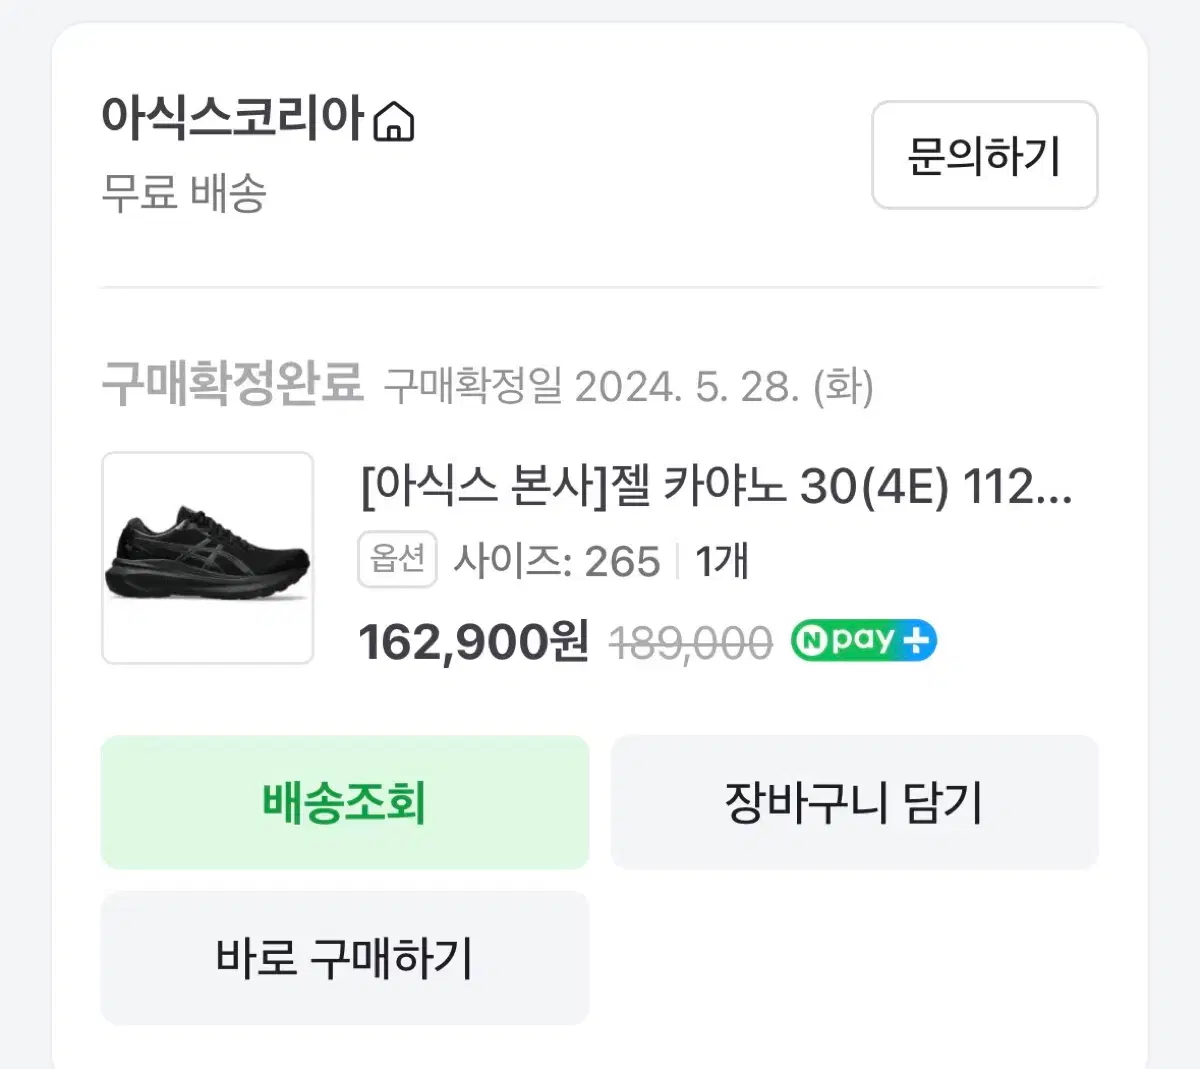Click the 옵션 option badge

397,559
